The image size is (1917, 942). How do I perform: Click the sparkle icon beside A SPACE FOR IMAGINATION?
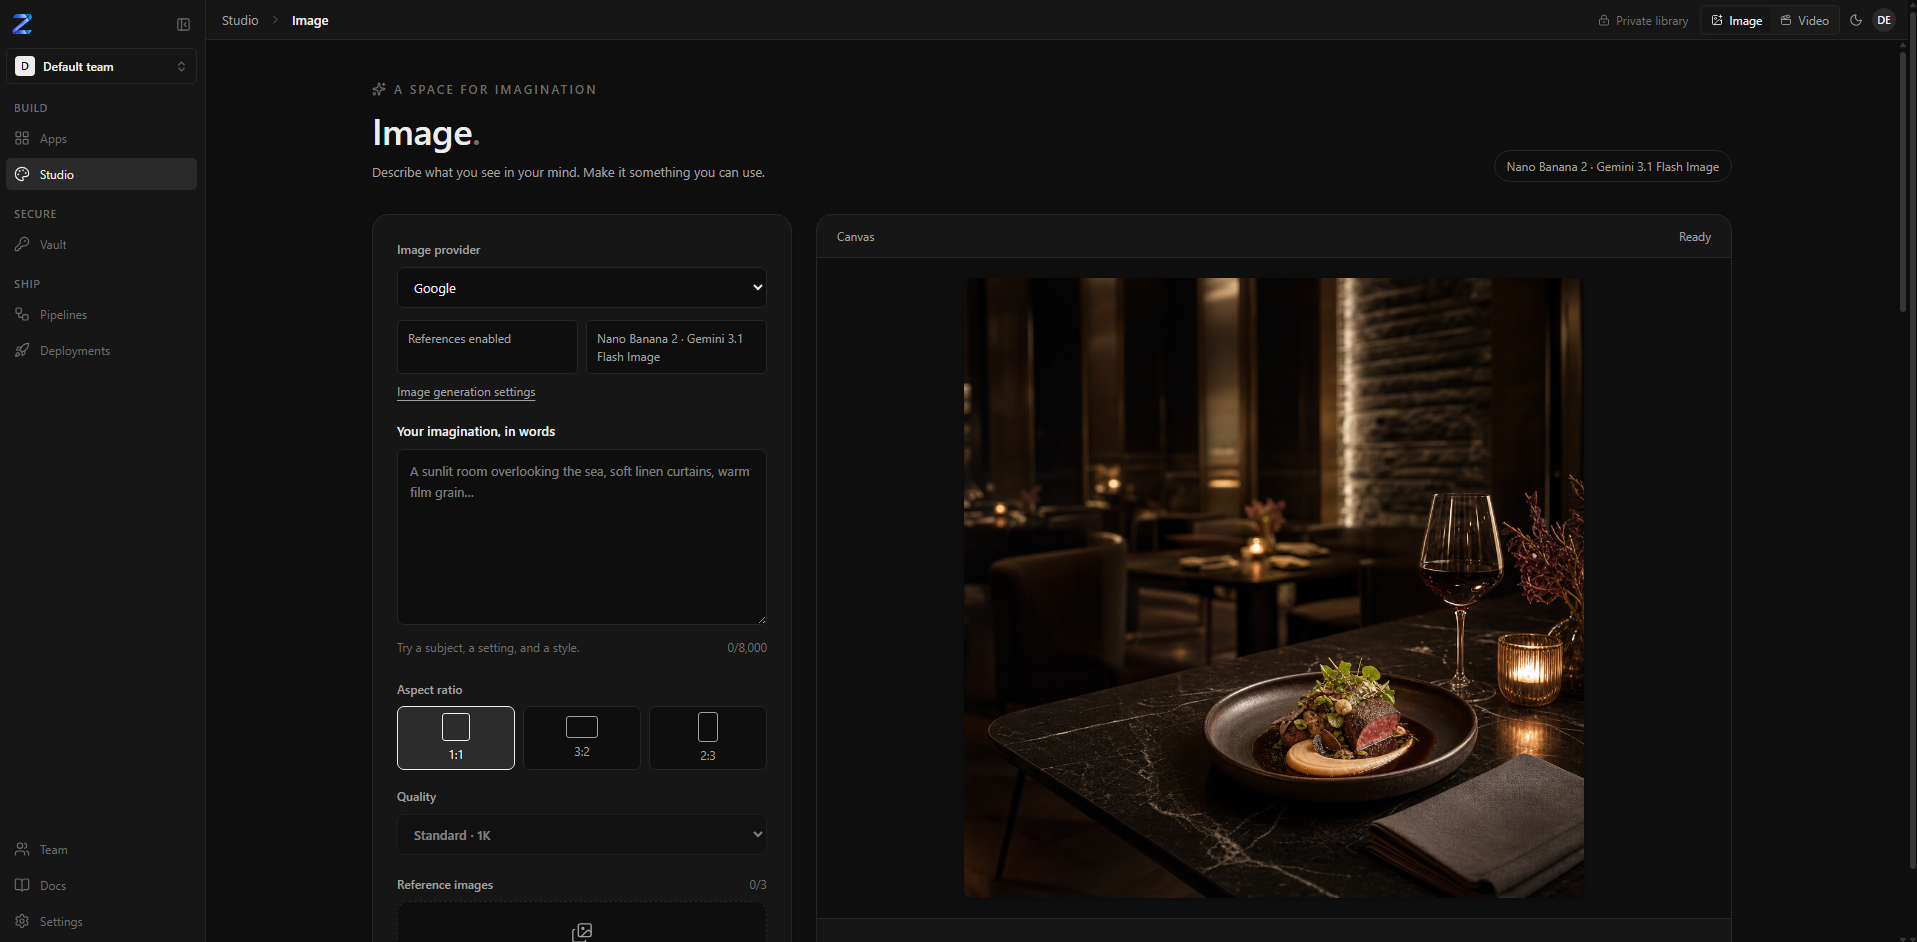(x=379, y=89)
